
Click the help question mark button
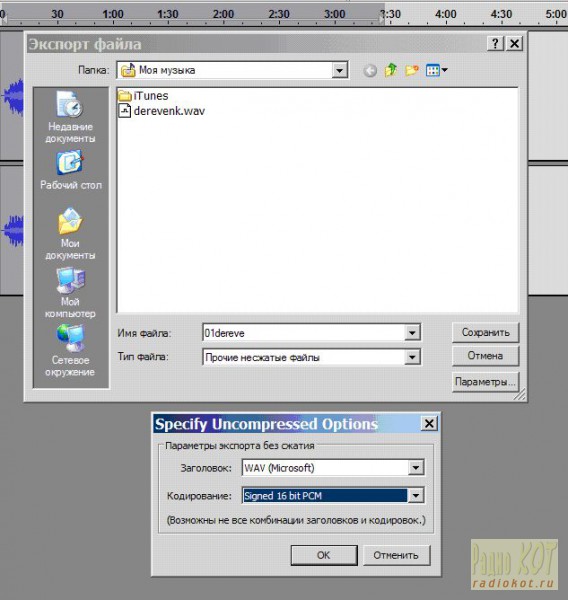click(495, 43)
